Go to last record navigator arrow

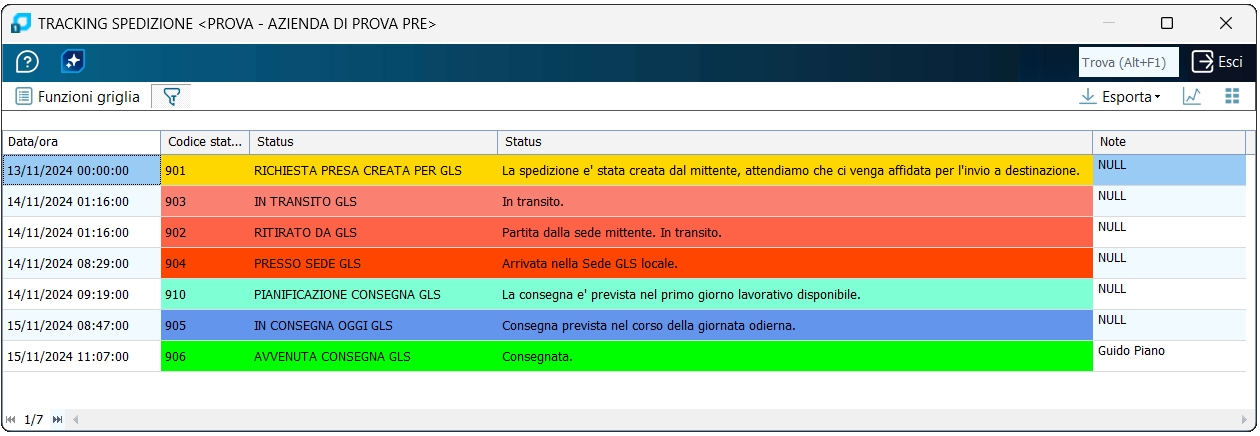57,419
